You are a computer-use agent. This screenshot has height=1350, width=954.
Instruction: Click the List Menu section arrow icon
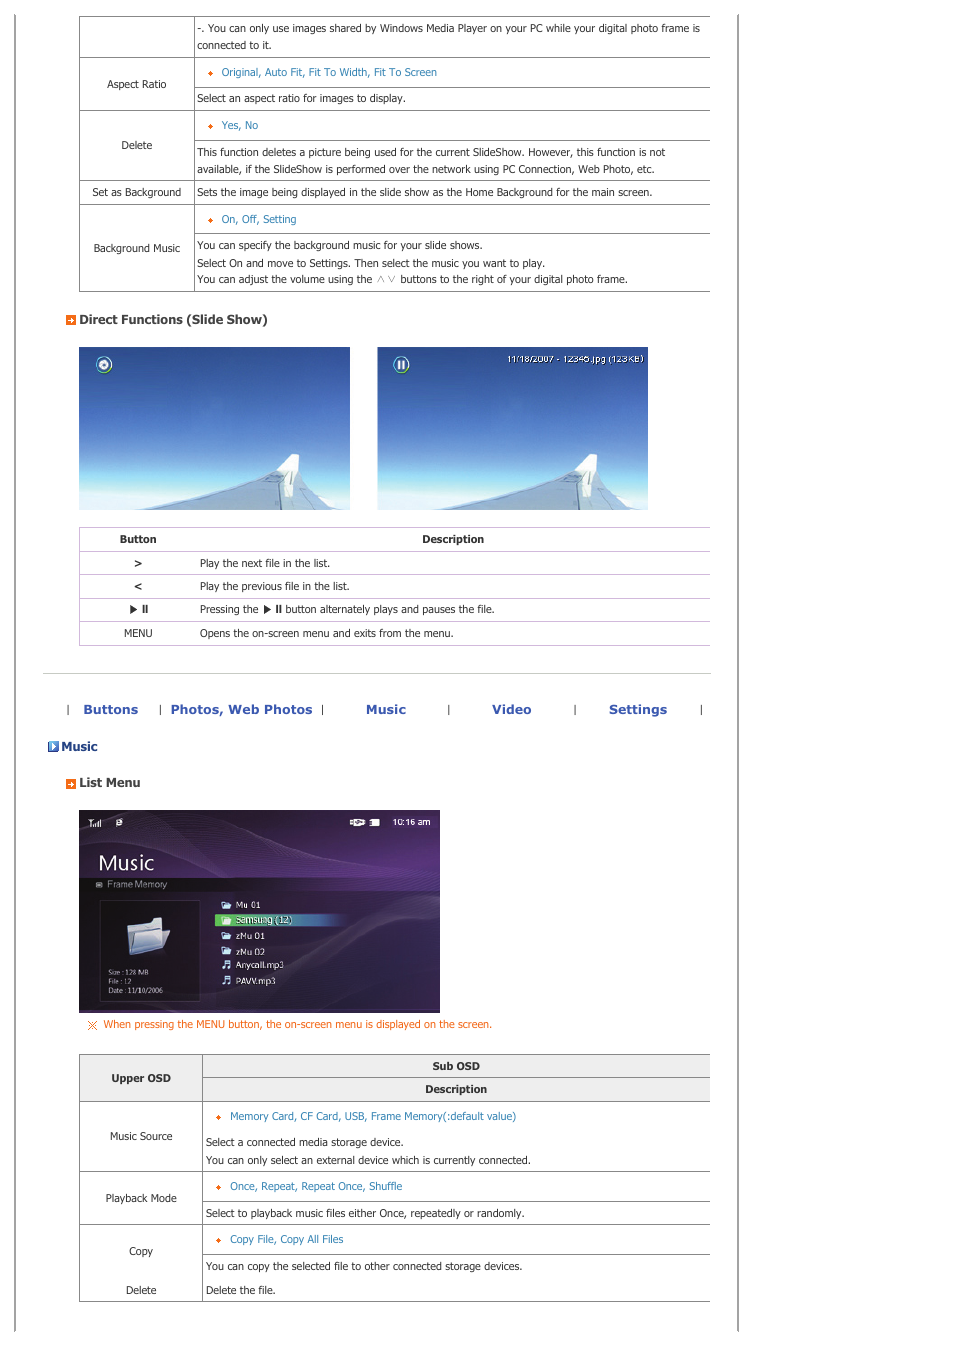[71, 784]
